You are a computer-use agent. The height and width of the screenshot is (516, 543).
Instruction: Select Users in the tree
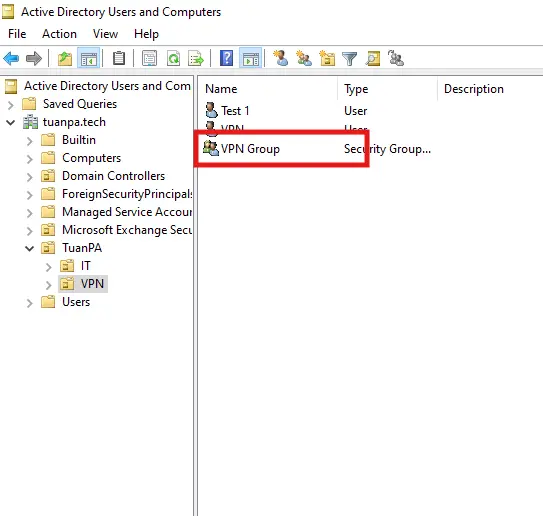click(x=76, y=302)
